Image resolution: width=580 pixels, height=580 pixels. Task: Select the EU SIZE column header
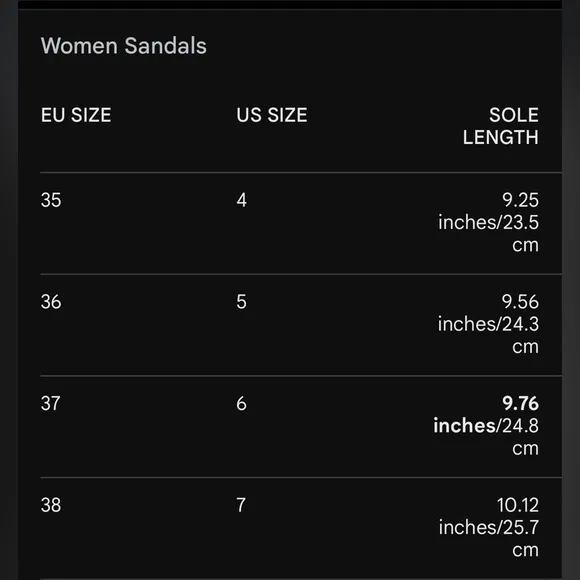click(x=76, y=115)
